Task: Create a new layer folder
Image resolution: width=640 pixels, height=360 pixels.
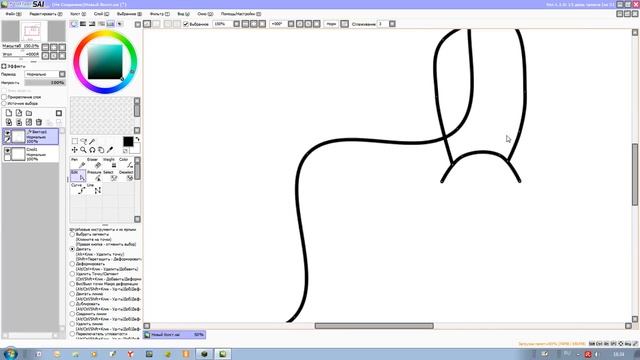Action: click(29, 113)
